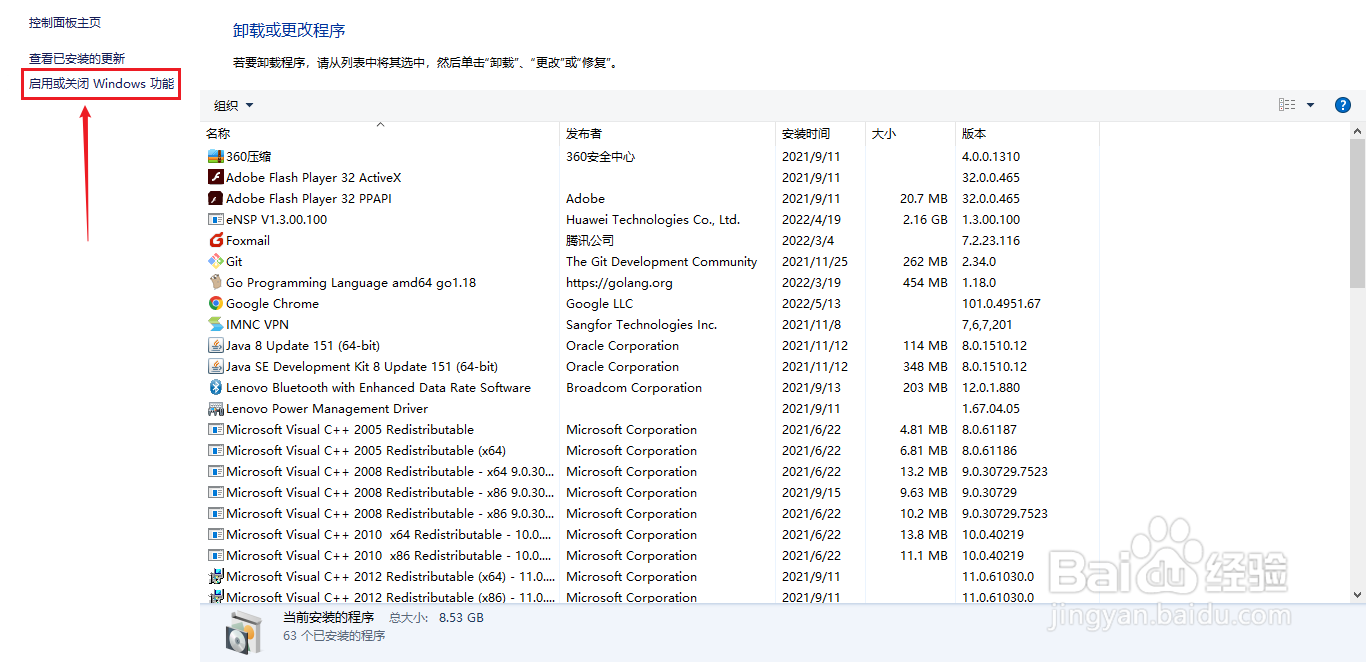Select the Microsoft Visual C++ 2005 Redistributable row
The width and height of the screenshot is (1366, 662).
tap(650, 429)
